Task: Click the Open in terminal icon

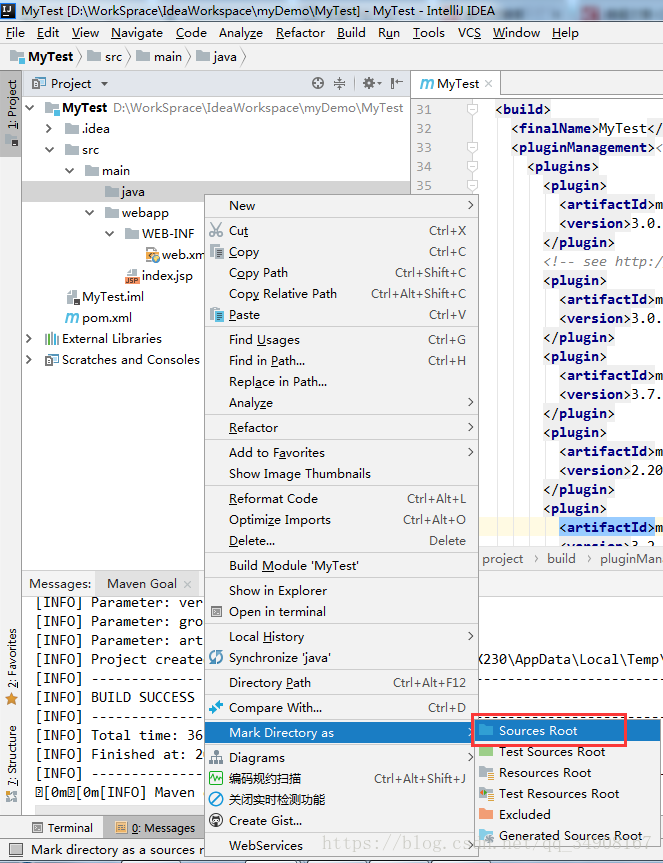Action: pyautogui.click(x=217, y=611)
